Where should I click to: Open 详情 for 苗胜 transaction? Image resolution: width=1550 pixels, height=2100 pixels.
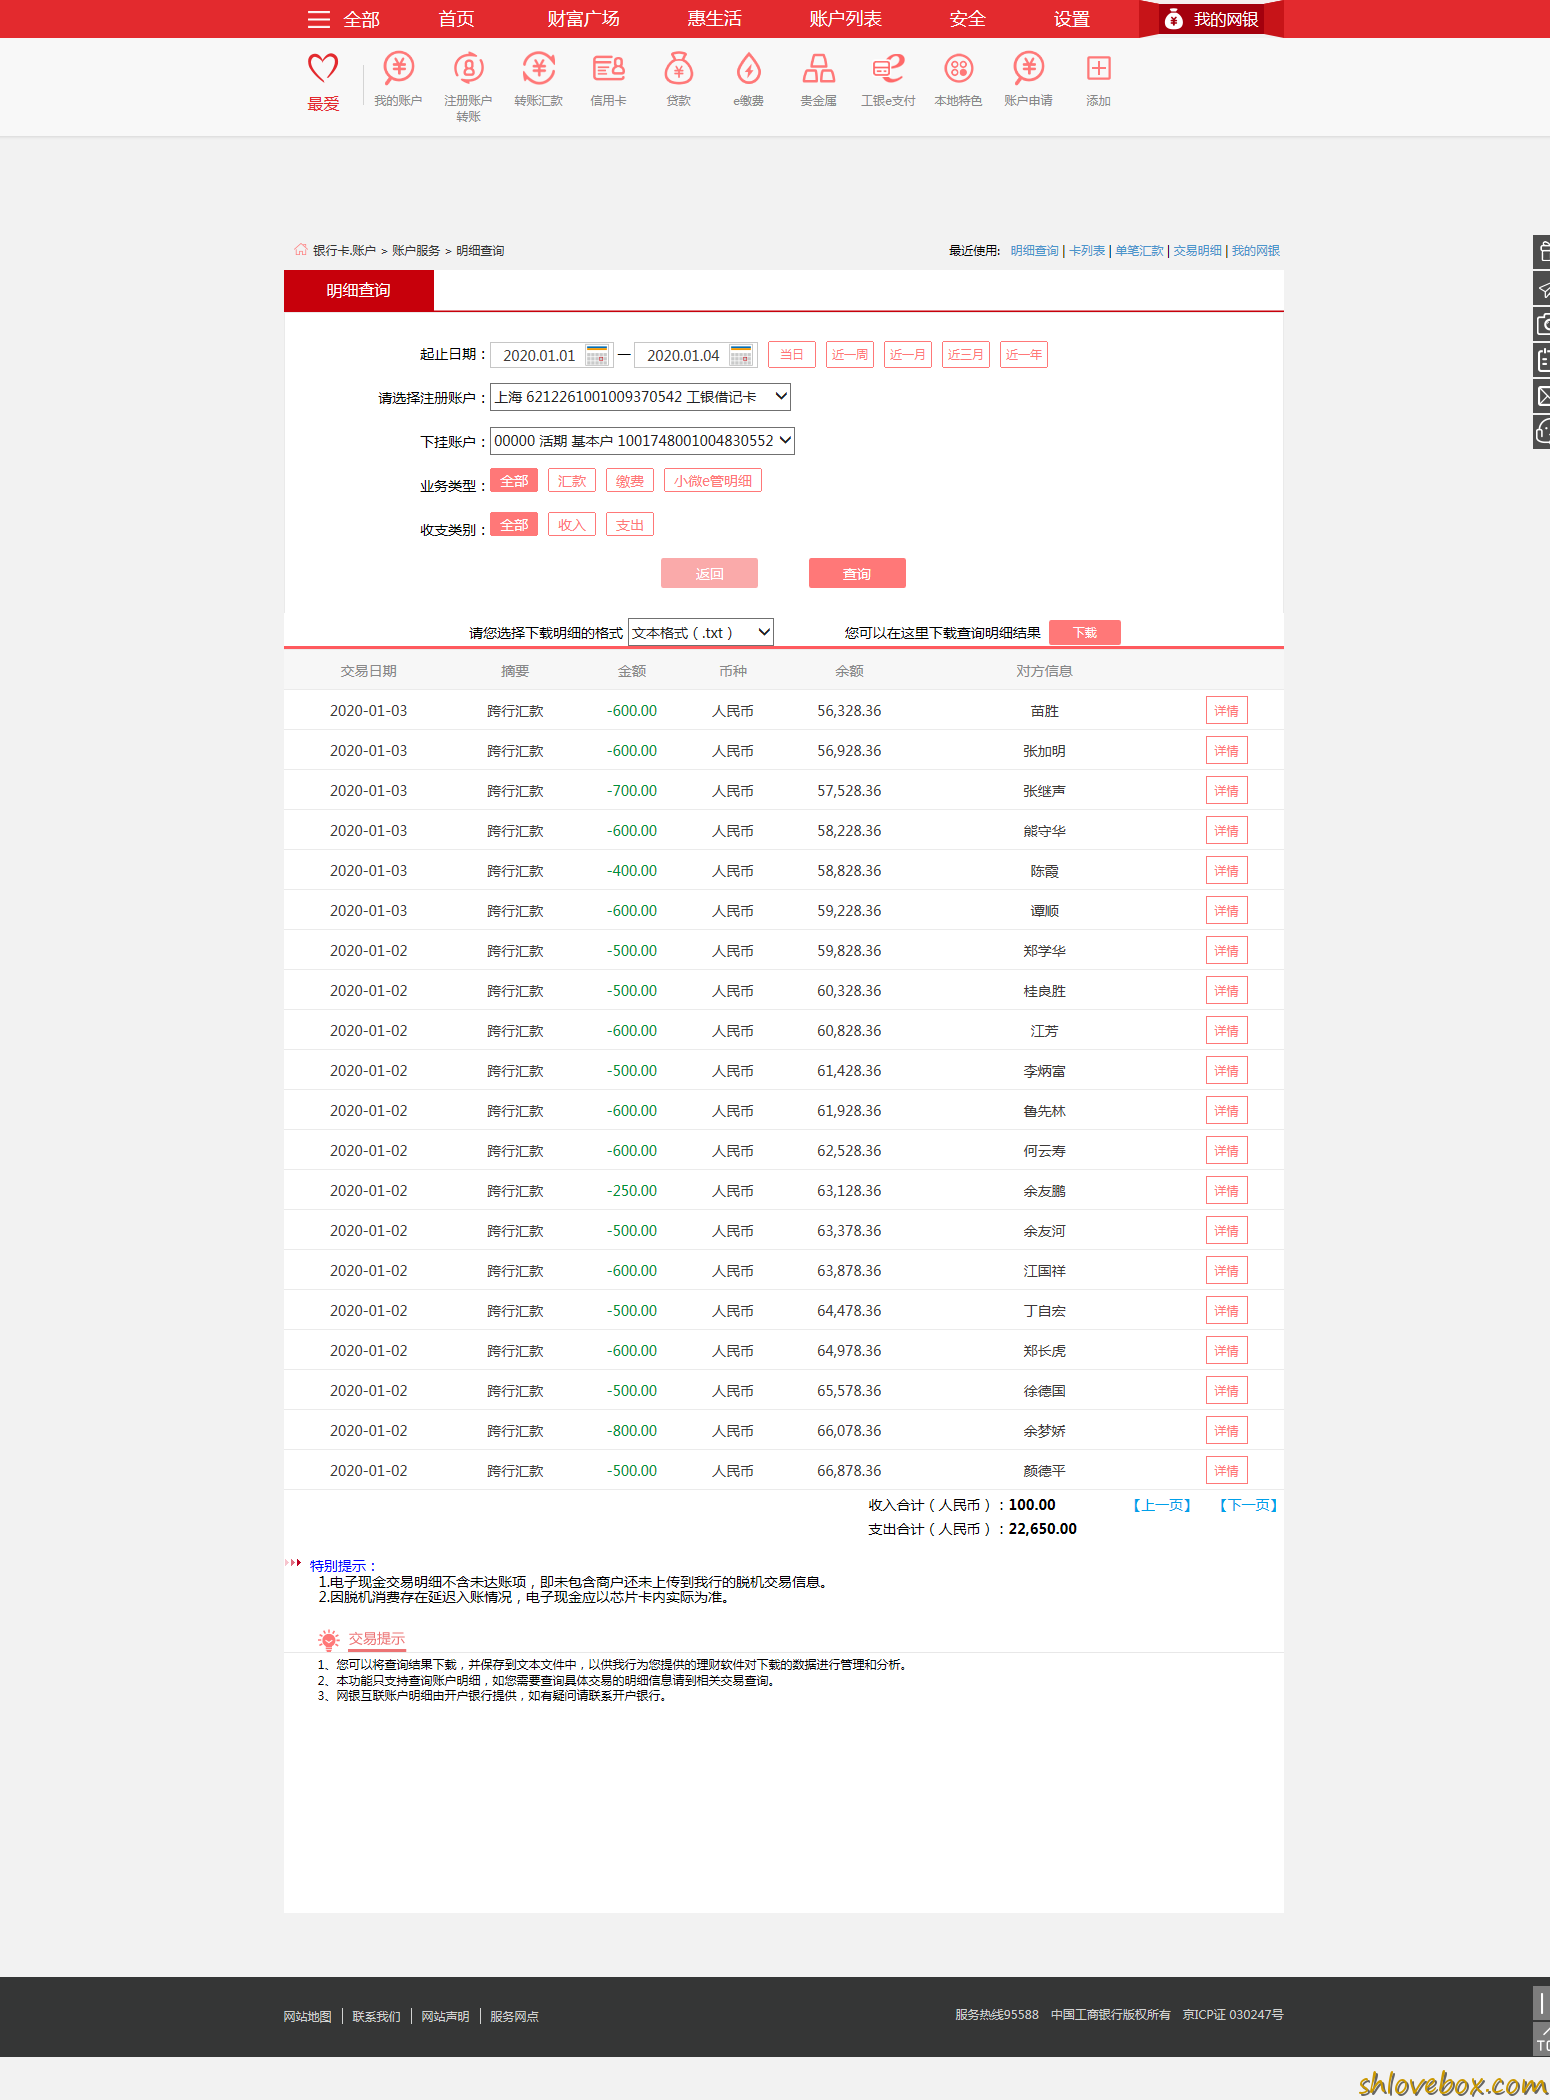[x=1226, y=711]
